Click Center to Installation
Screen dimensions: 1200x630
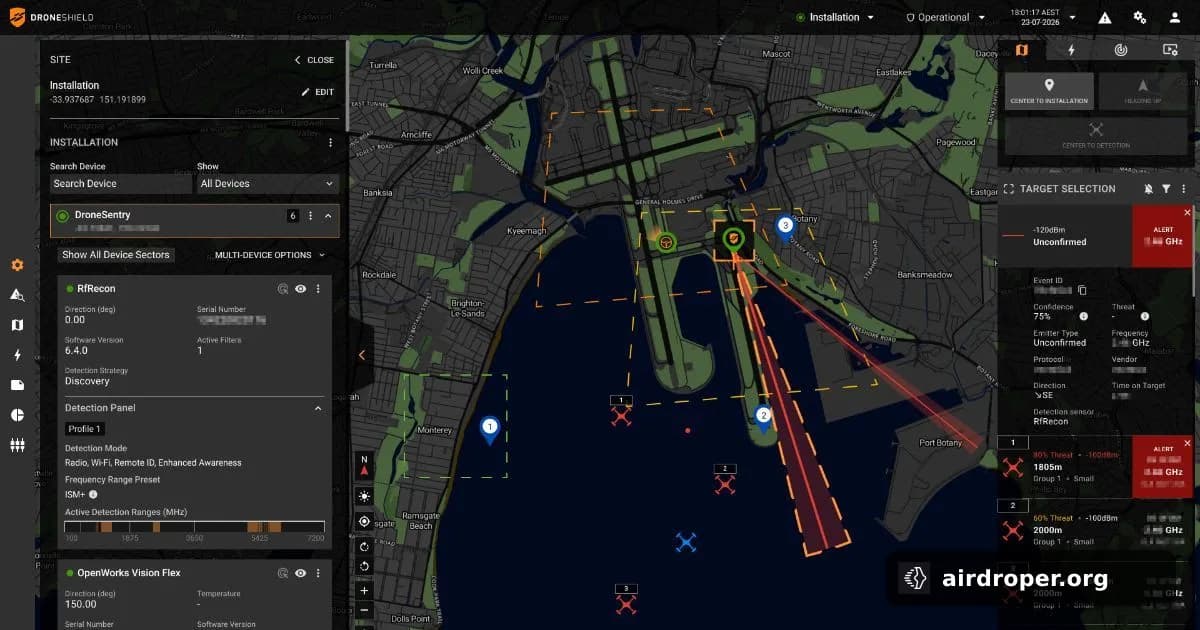coord(1049,91)
